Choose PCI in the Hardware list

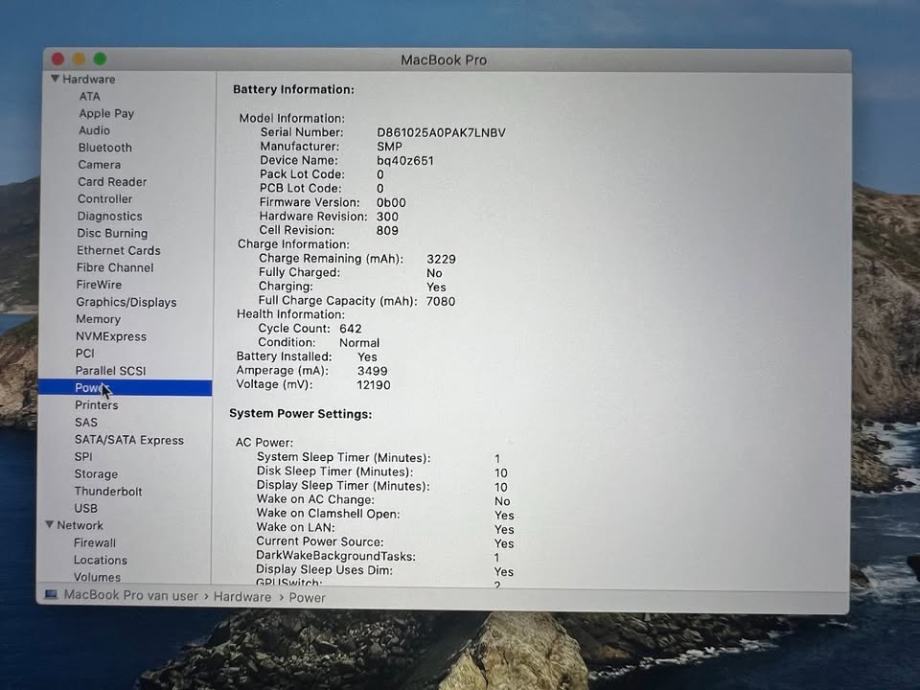pos(84,353)
